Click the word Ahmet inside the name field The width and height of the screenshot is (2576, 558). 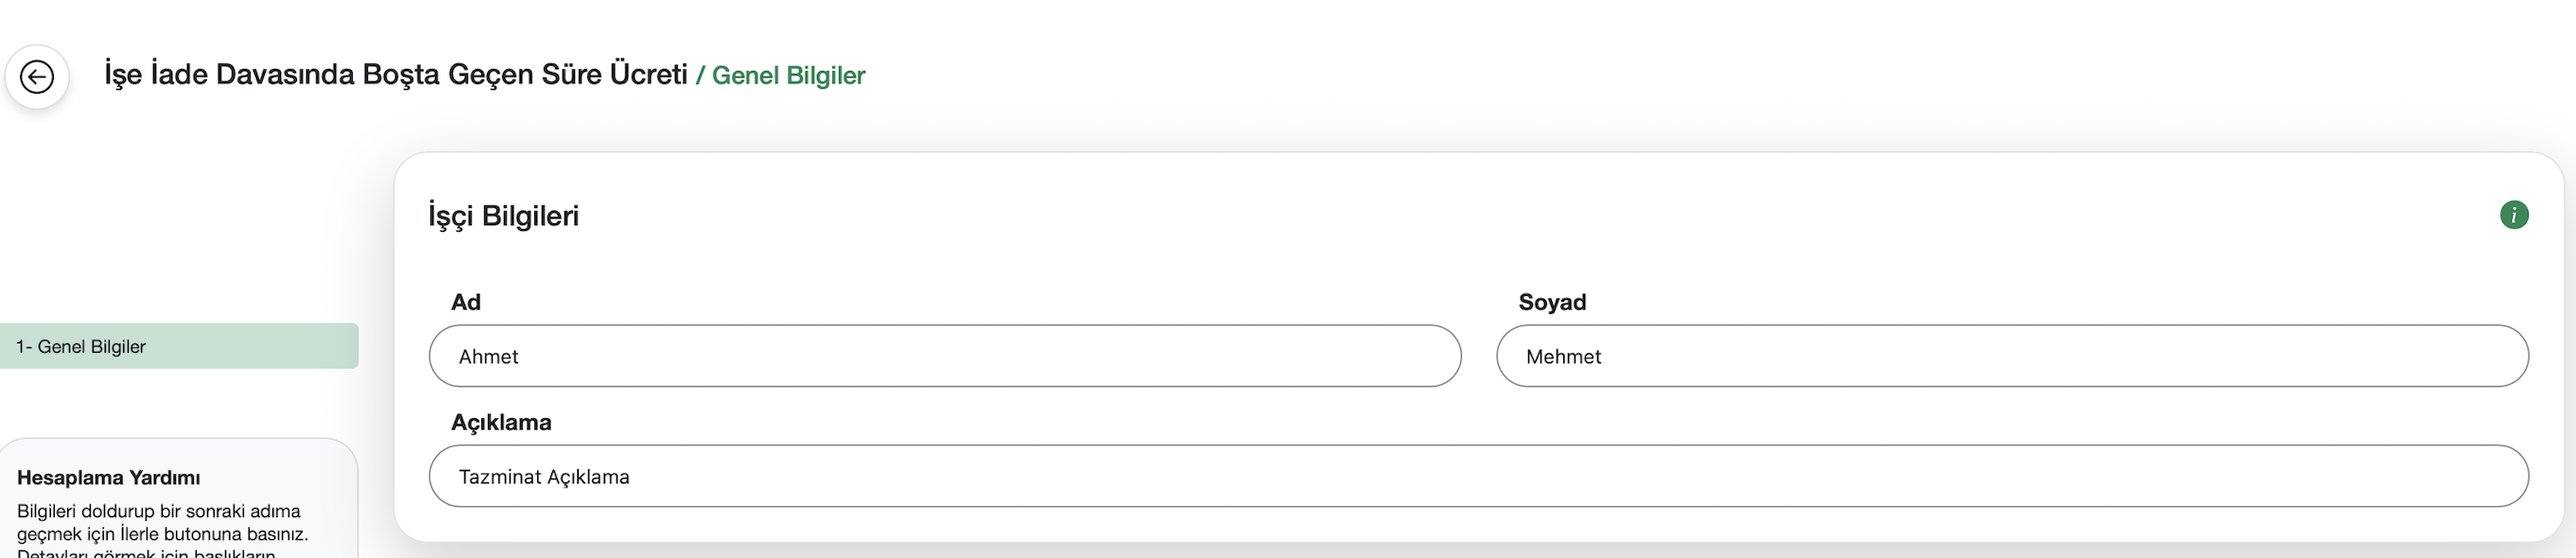tap(488, 357)
